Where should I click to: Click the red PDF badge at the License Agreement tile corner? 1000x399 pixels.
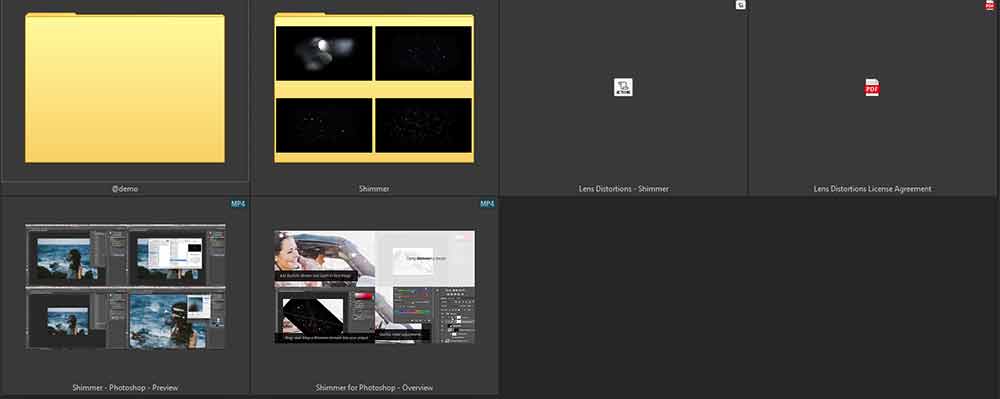990,4
